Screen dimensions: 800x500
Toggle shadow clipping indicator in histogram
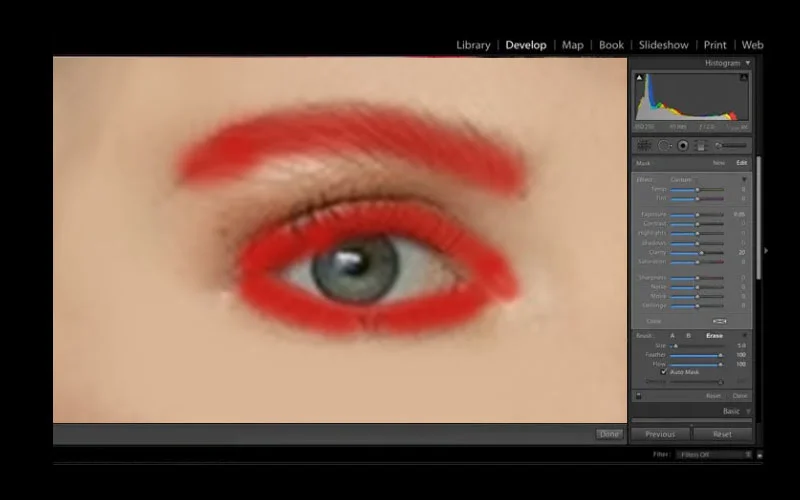click(639, 78)
